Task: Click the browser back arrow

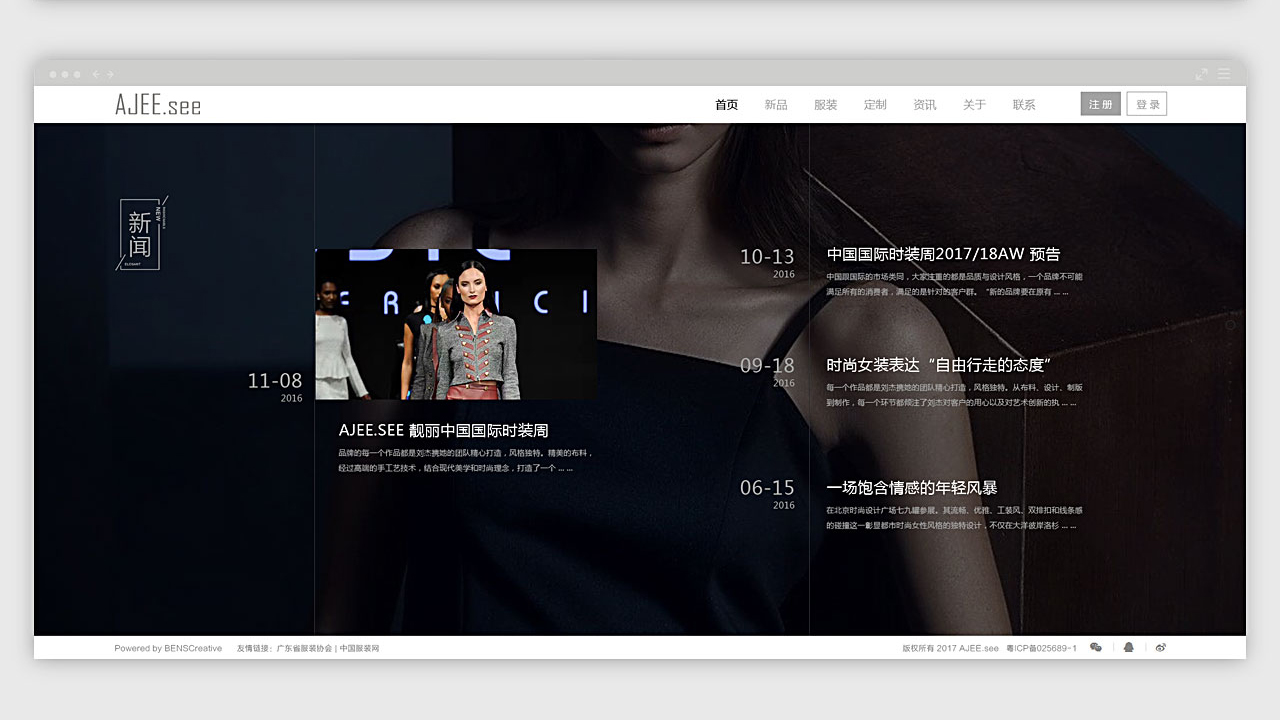Action: pyautogui.click(x=96, y=74)
